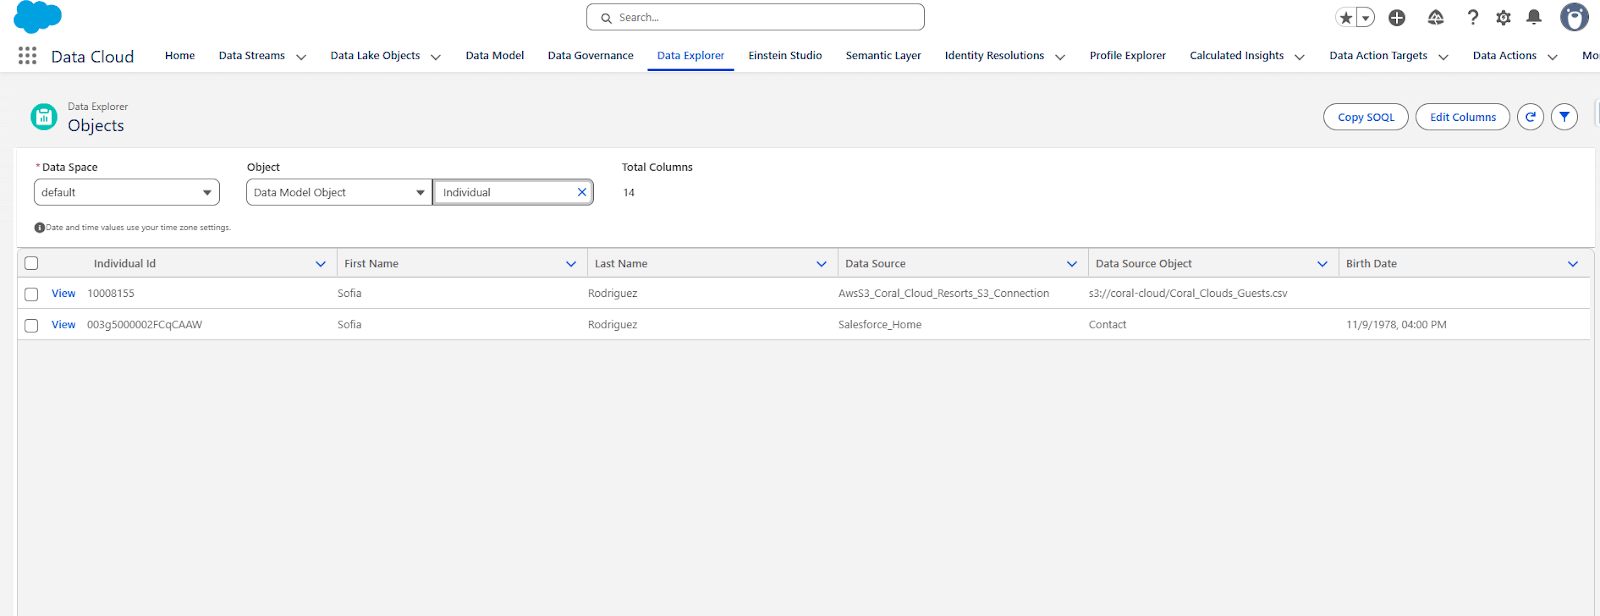
Task: Open the filter funnel icon
Action: click(1564, 117)
